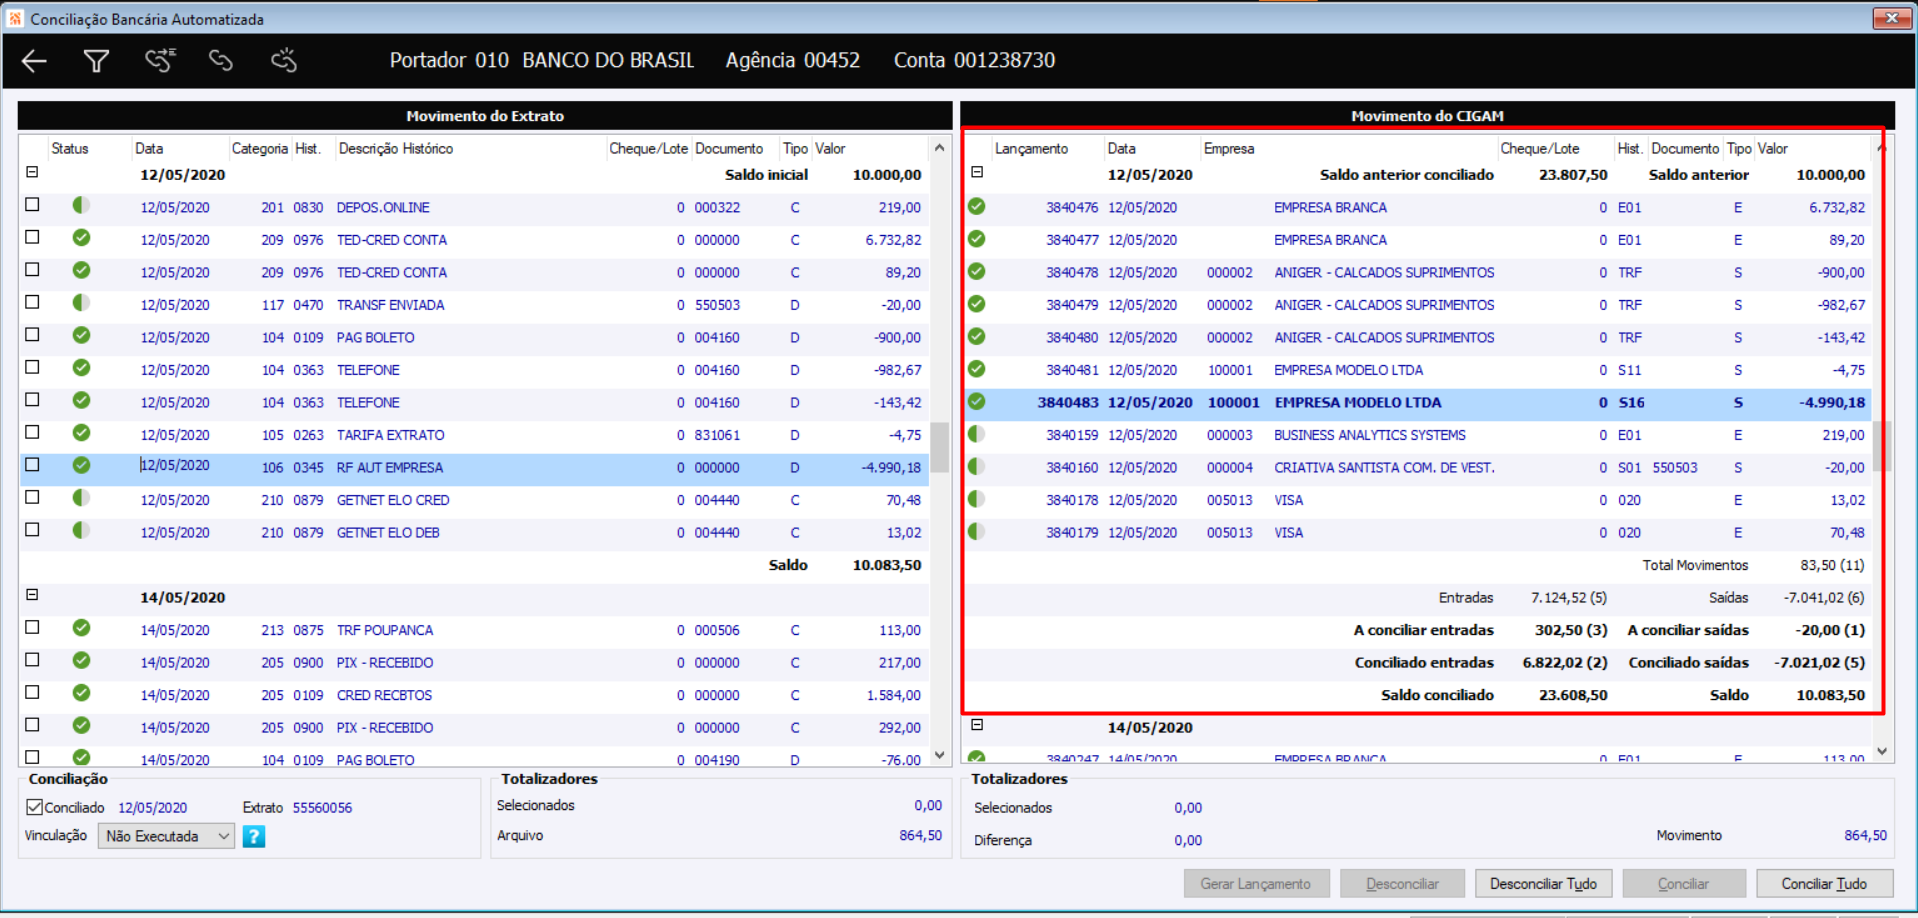Image resolution: width=1918 pixels, height=918 pixels.
Task: Collapse the 14/05/2020 group in Movimento do Extrato
Action: tap(32, 594)
